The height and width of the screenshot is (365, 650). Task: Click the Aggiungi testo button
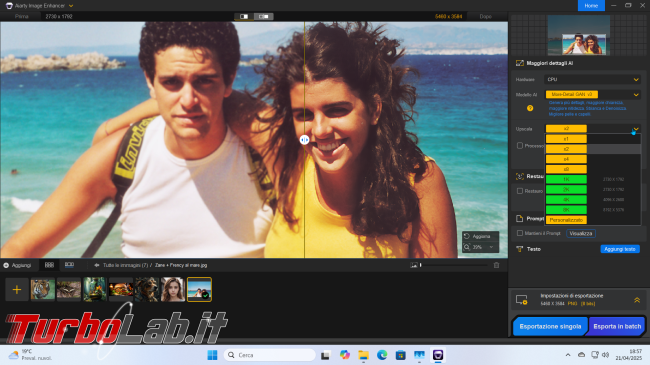click(620, 249)
